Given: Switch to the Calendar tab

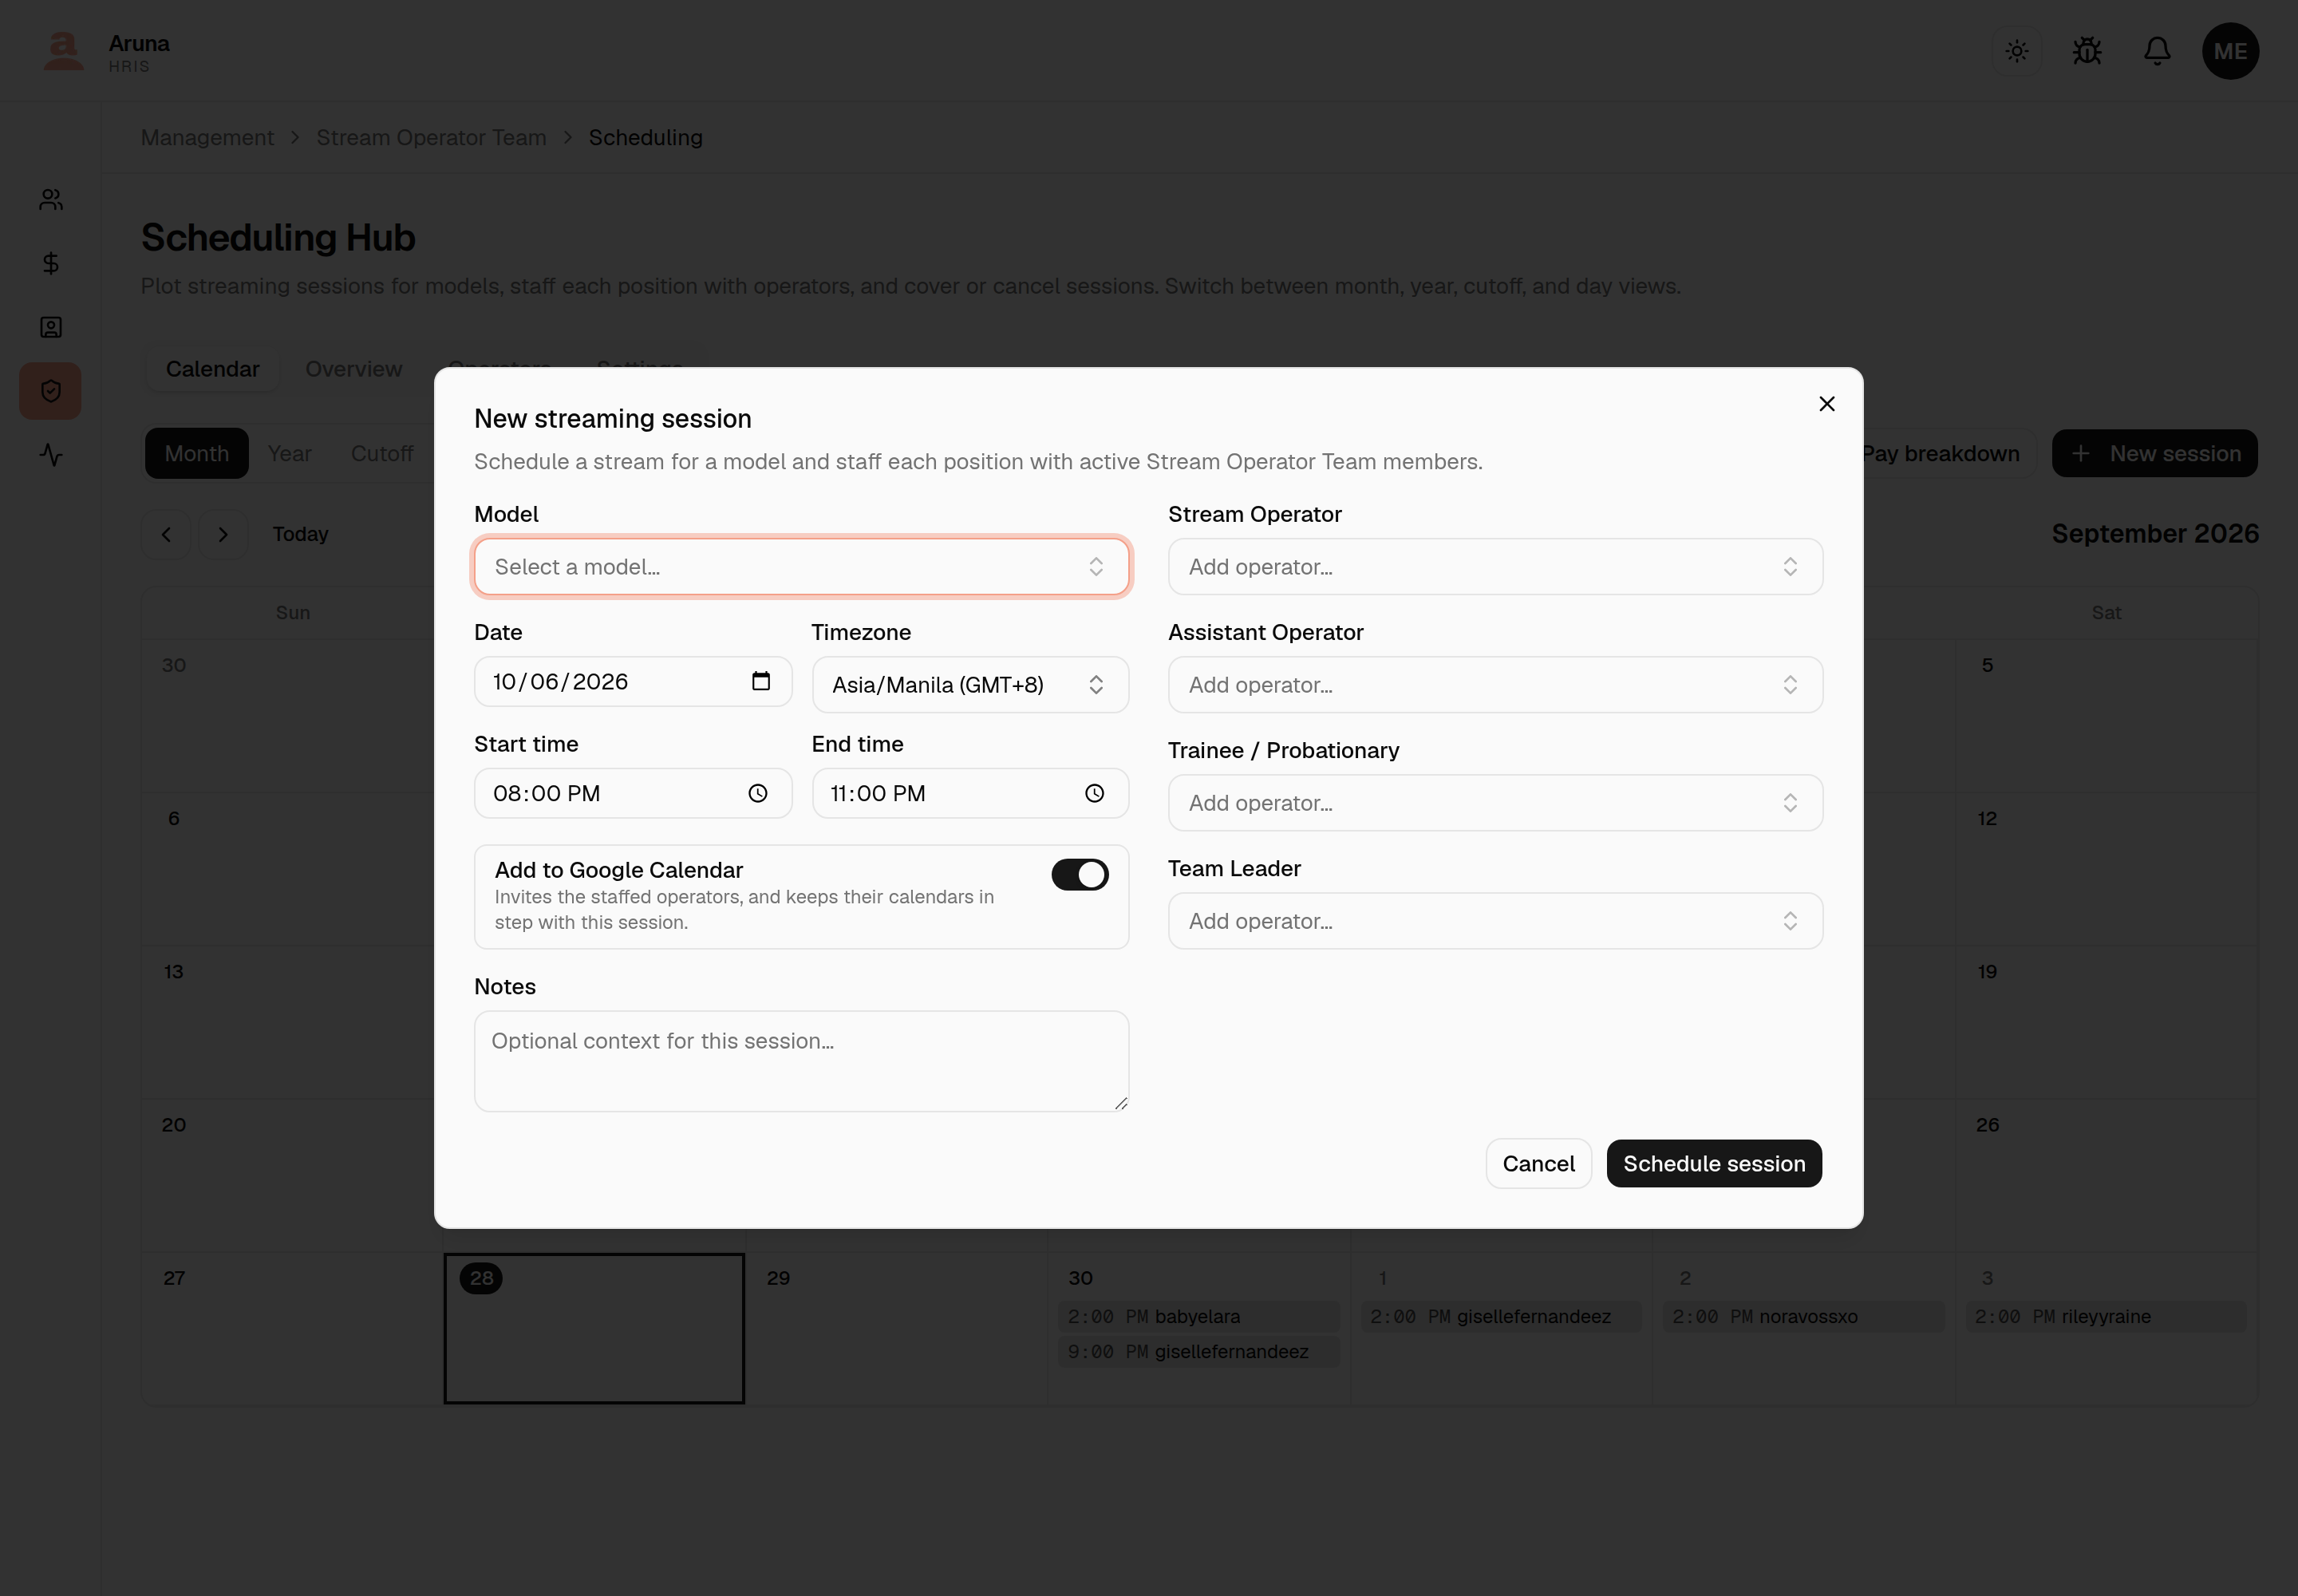Looking at the screenshot, I should click(x=212, y=369).
